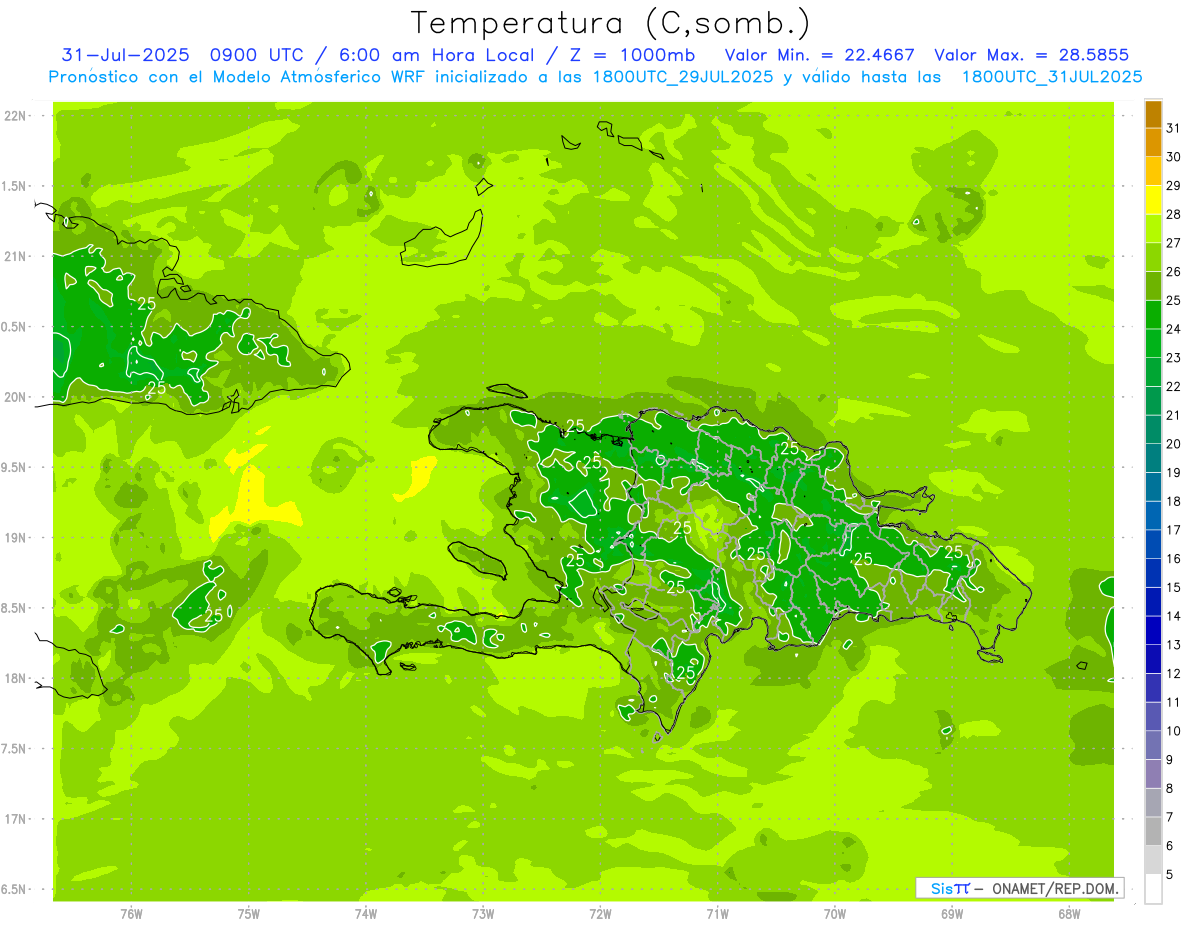
Task: Click the '6.5N' latitude label
Action: [15, 890]
